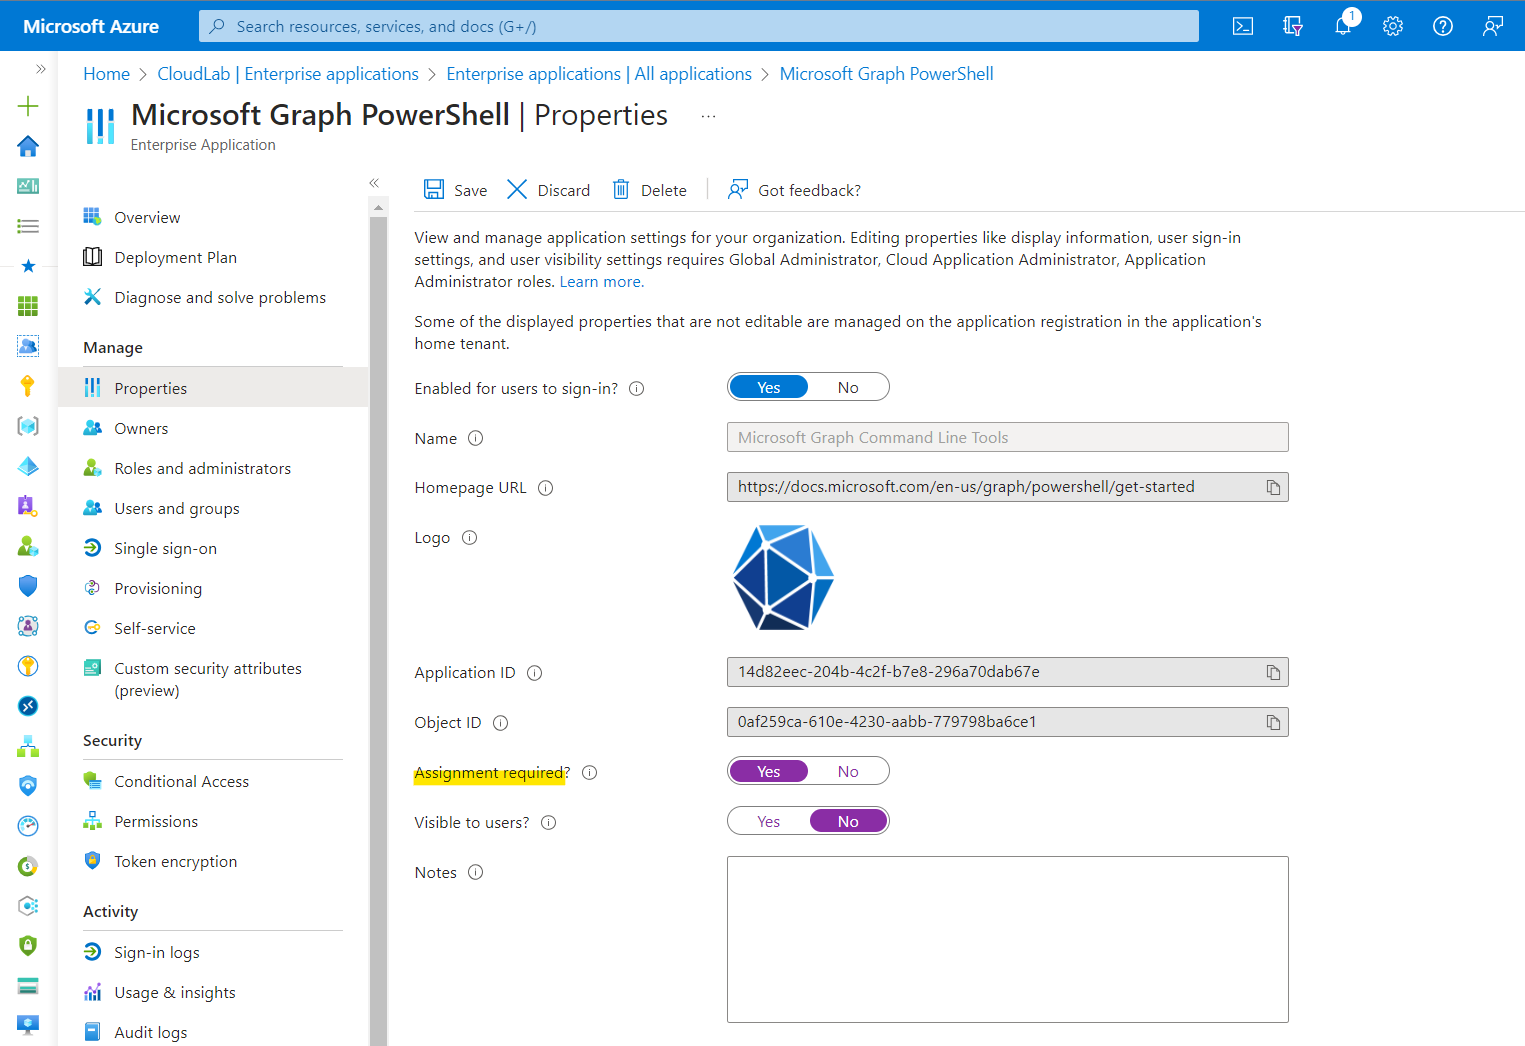Open the All services list icon

point(28,226)
